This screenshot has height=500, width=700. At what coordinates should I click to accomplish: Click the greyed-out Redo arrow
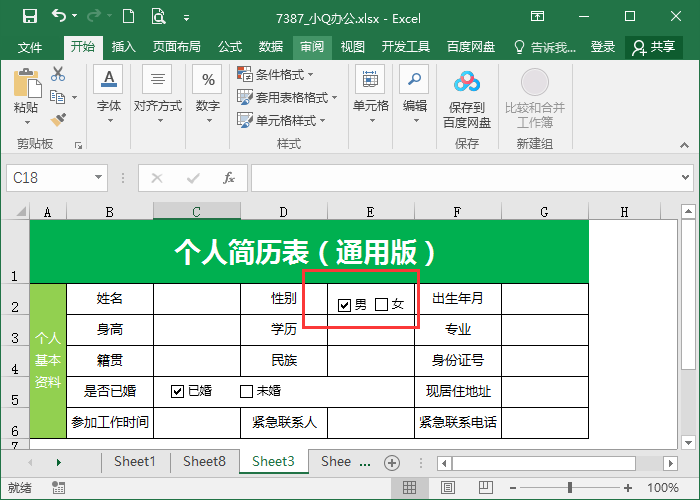coord(94,16)
